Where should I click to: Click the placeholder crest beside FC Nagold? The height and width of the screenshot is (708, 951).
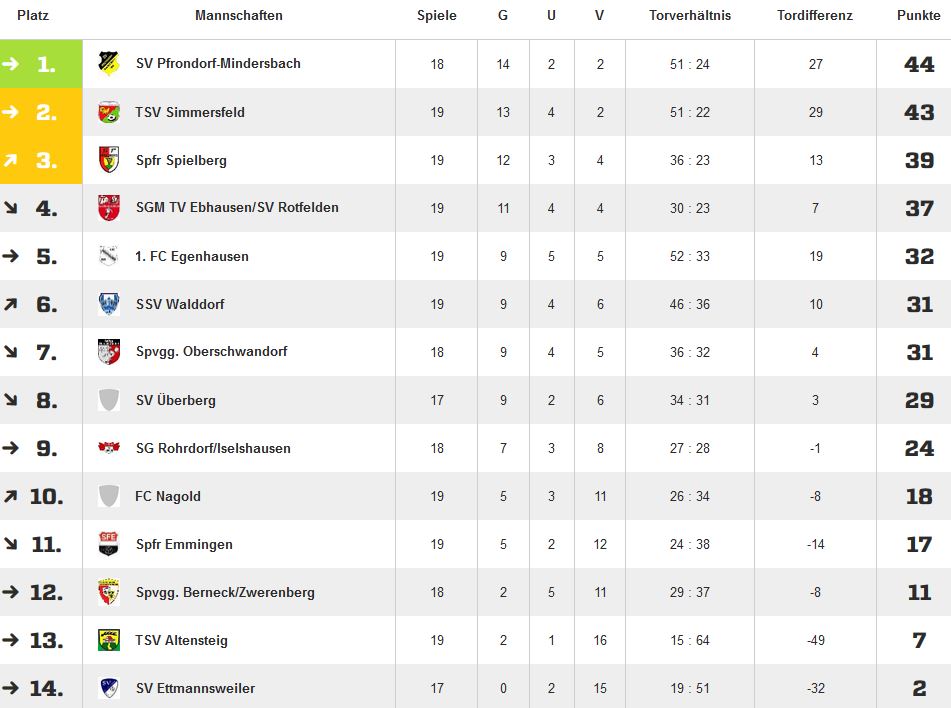(109, 496)
